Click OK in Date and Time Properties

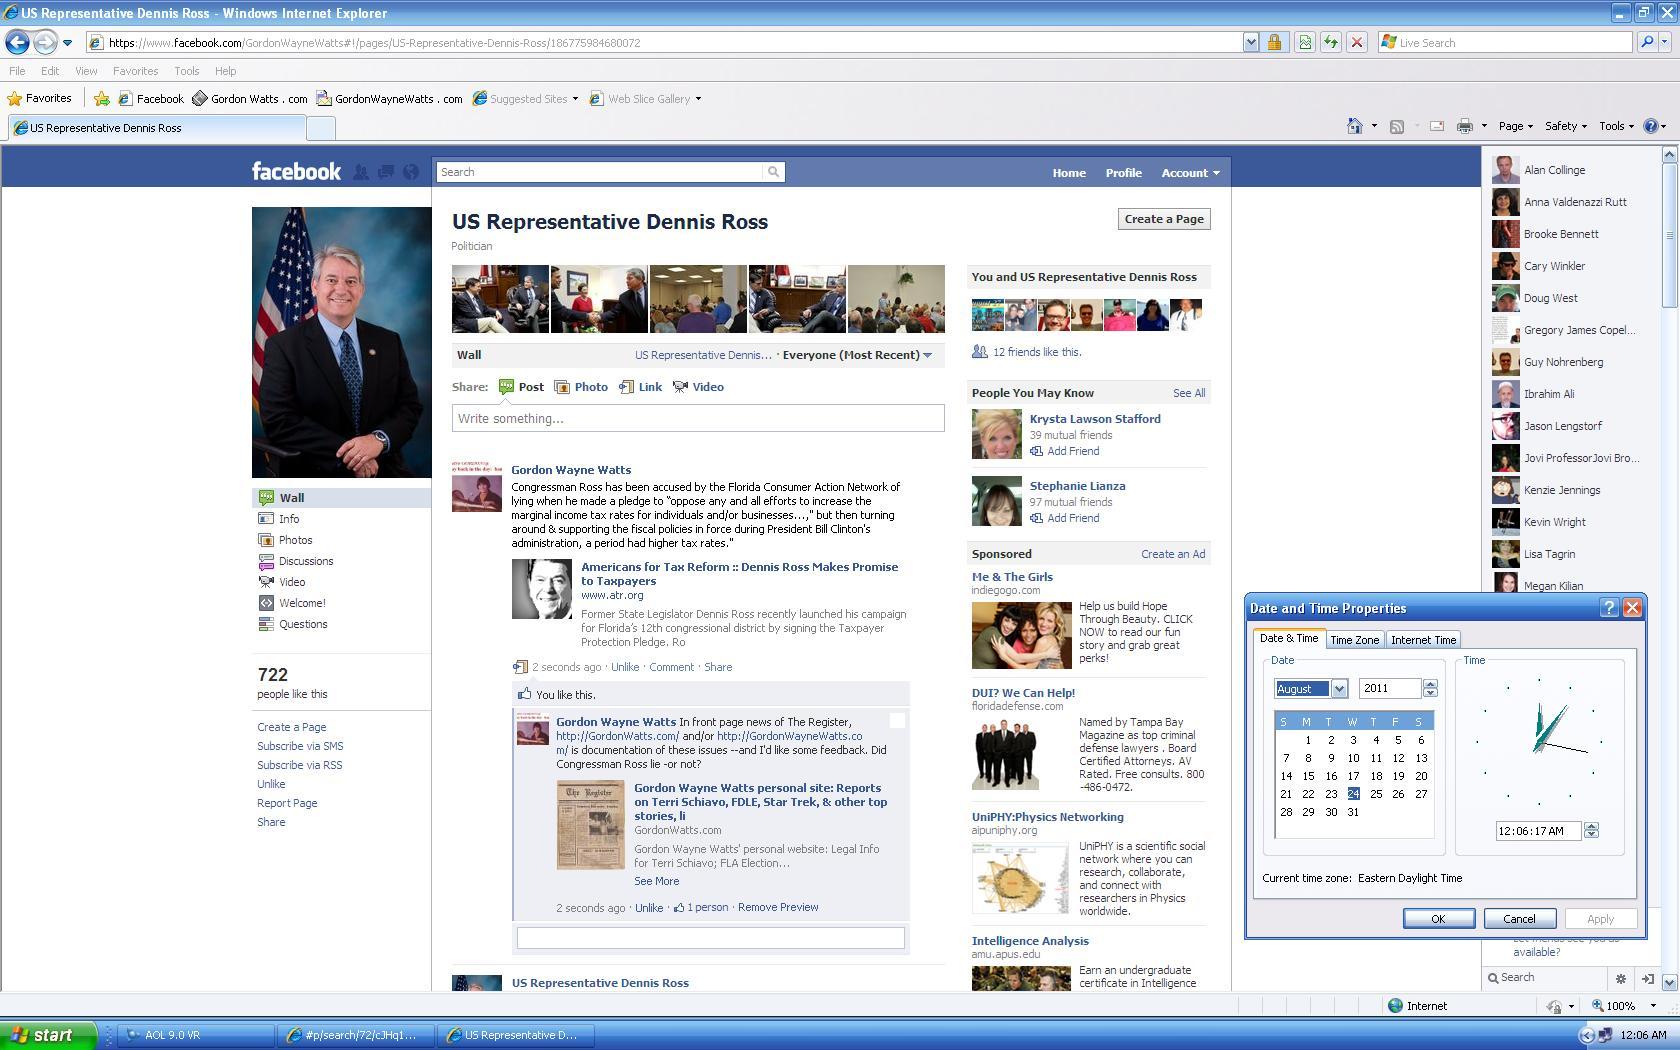click(1438, 919)
